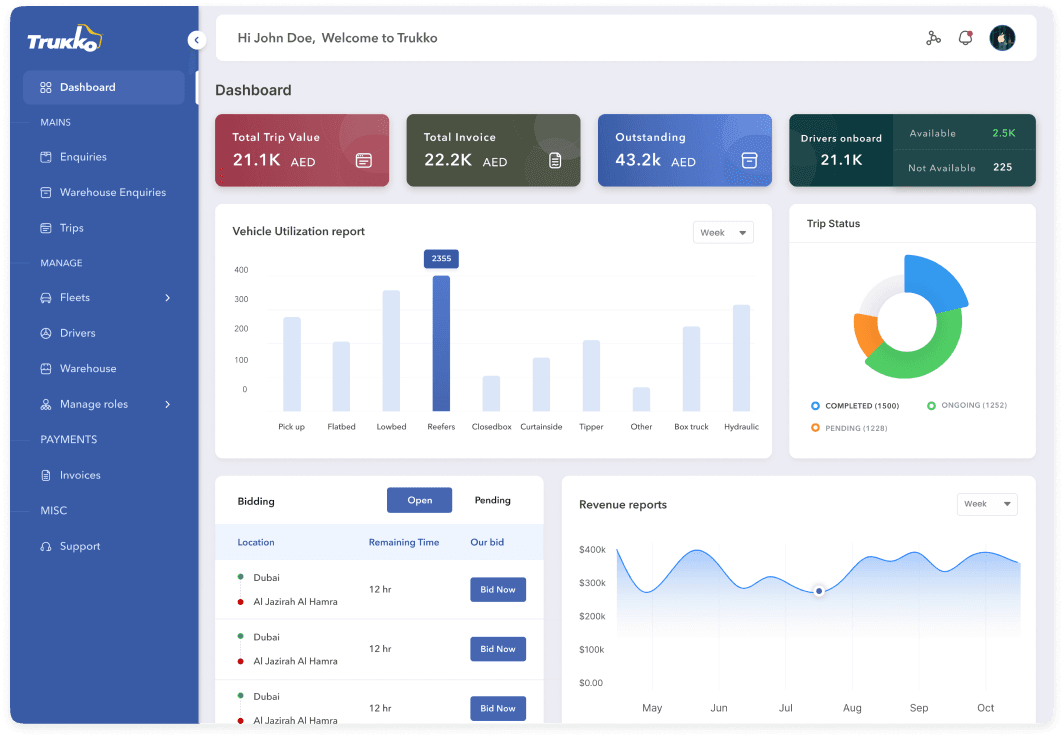Click the Enquiries icon in sidebar
The height and width of the screenshot is (738, 1064).
click(x=45, y=157)
